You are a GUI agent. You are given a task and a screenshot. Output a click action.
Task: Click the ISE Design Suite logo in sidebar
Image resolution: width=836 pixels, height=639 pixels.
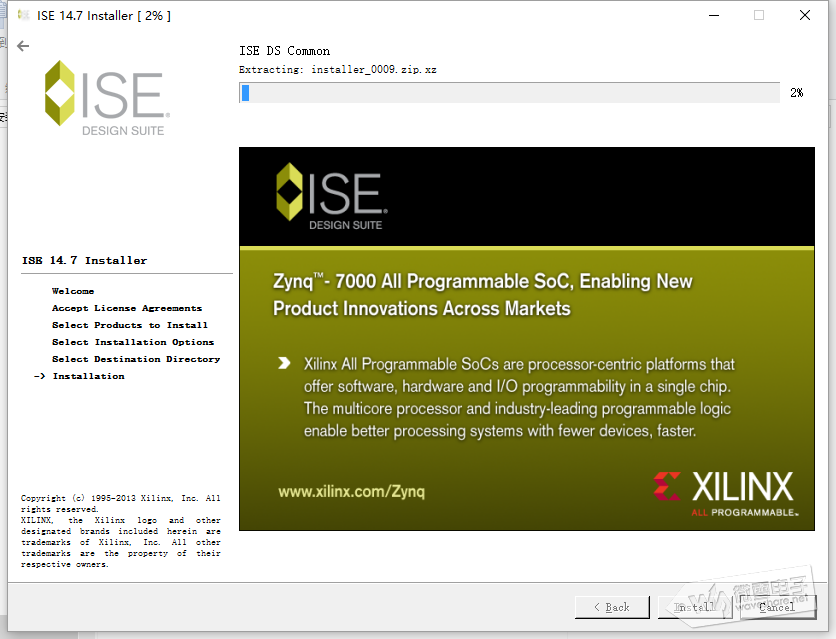[x=107, y=98]
